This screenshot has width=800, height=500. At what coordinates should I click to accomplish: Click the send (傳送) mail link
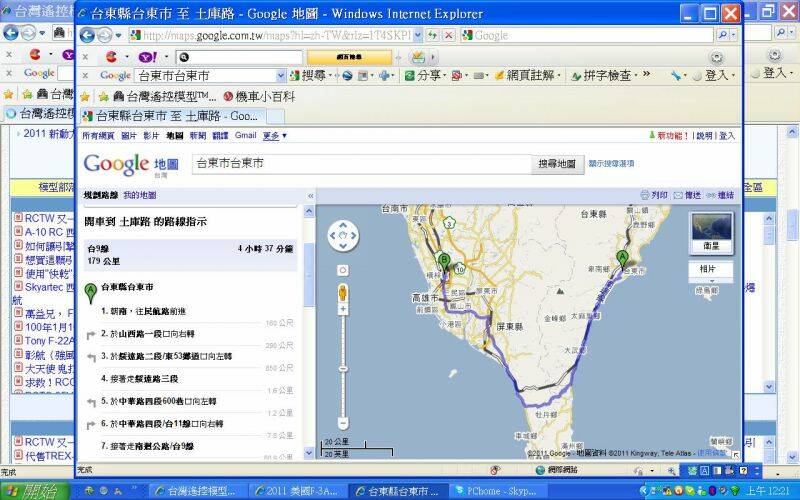pos(688,195)
